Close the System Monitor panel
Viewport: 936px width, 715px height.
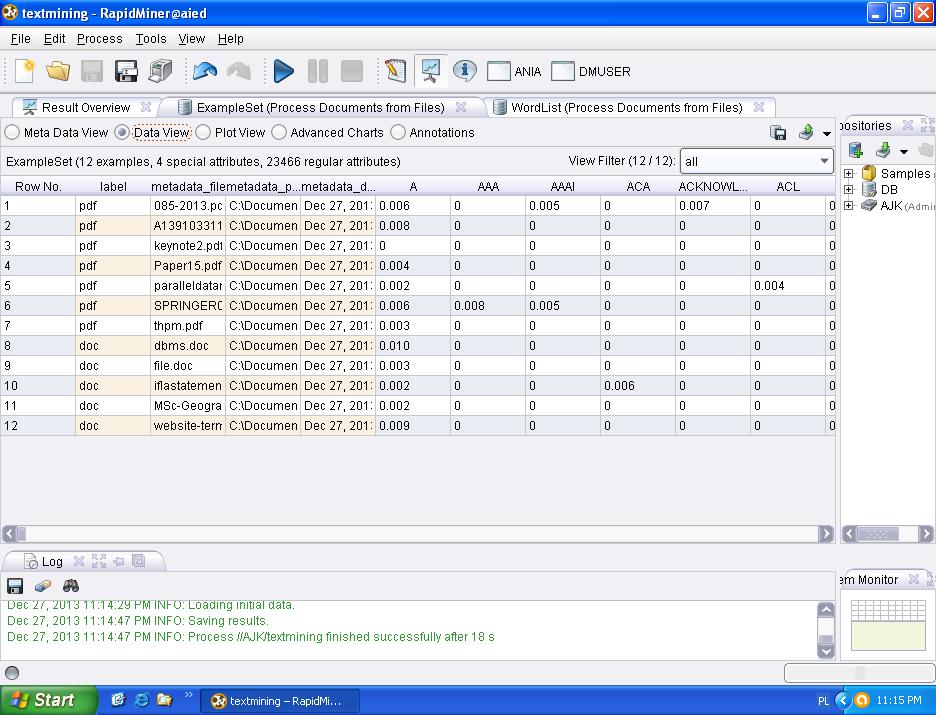click(913, 579)
